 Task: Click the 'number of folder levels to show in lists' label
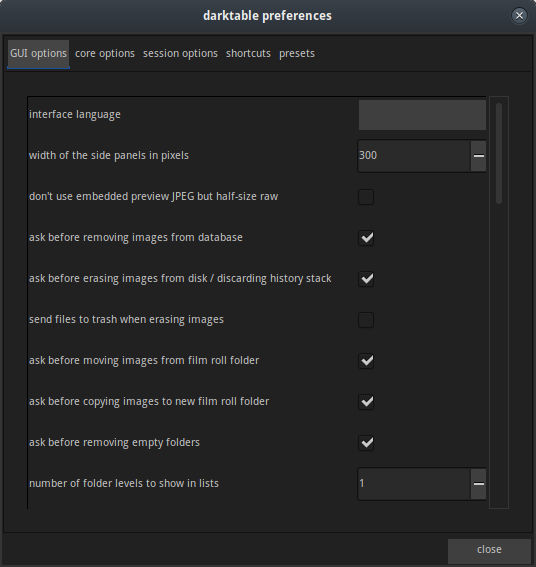124,483
